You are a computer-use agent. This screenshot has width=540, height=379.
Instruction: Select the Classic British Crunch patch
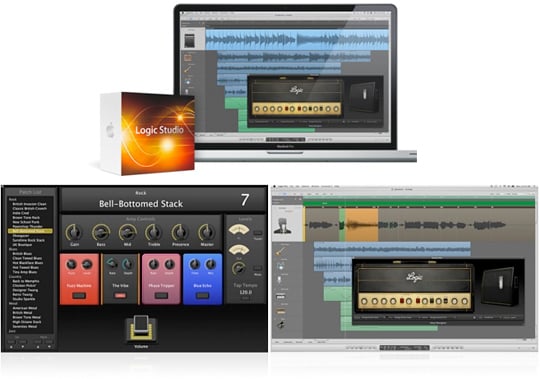(x=29, y=208)
